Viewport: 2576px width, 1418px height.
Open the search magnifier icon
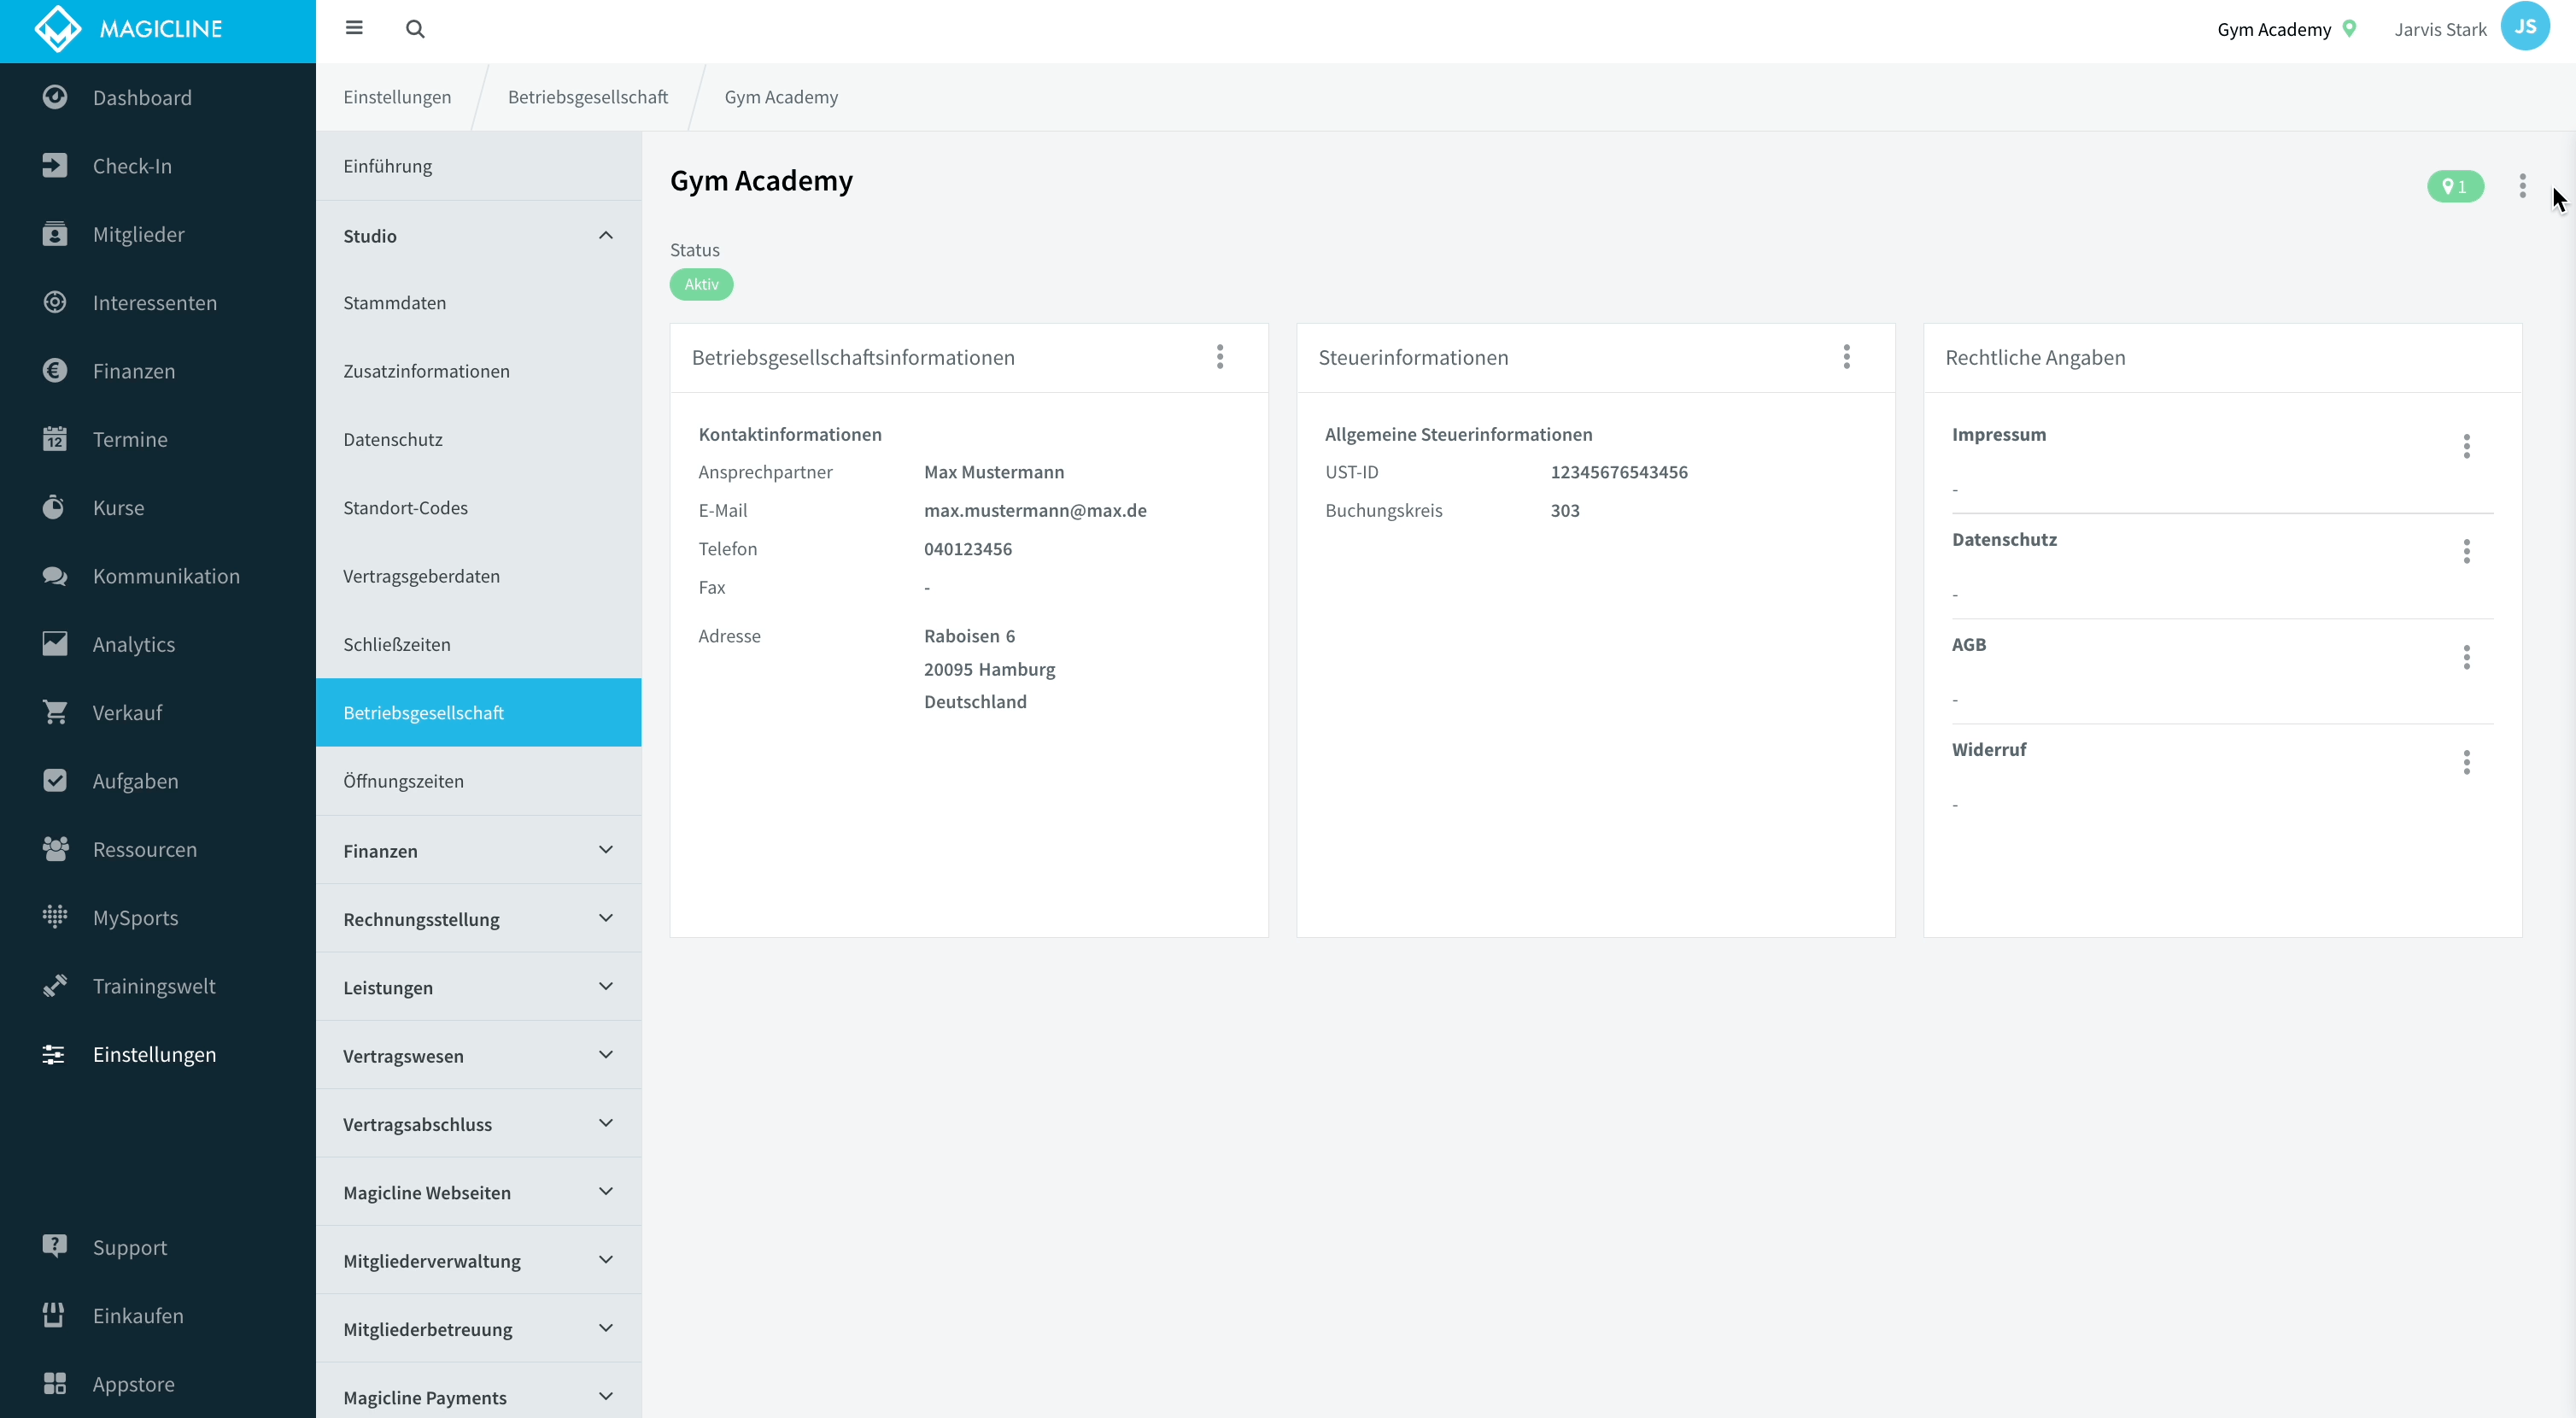[415, 29]
